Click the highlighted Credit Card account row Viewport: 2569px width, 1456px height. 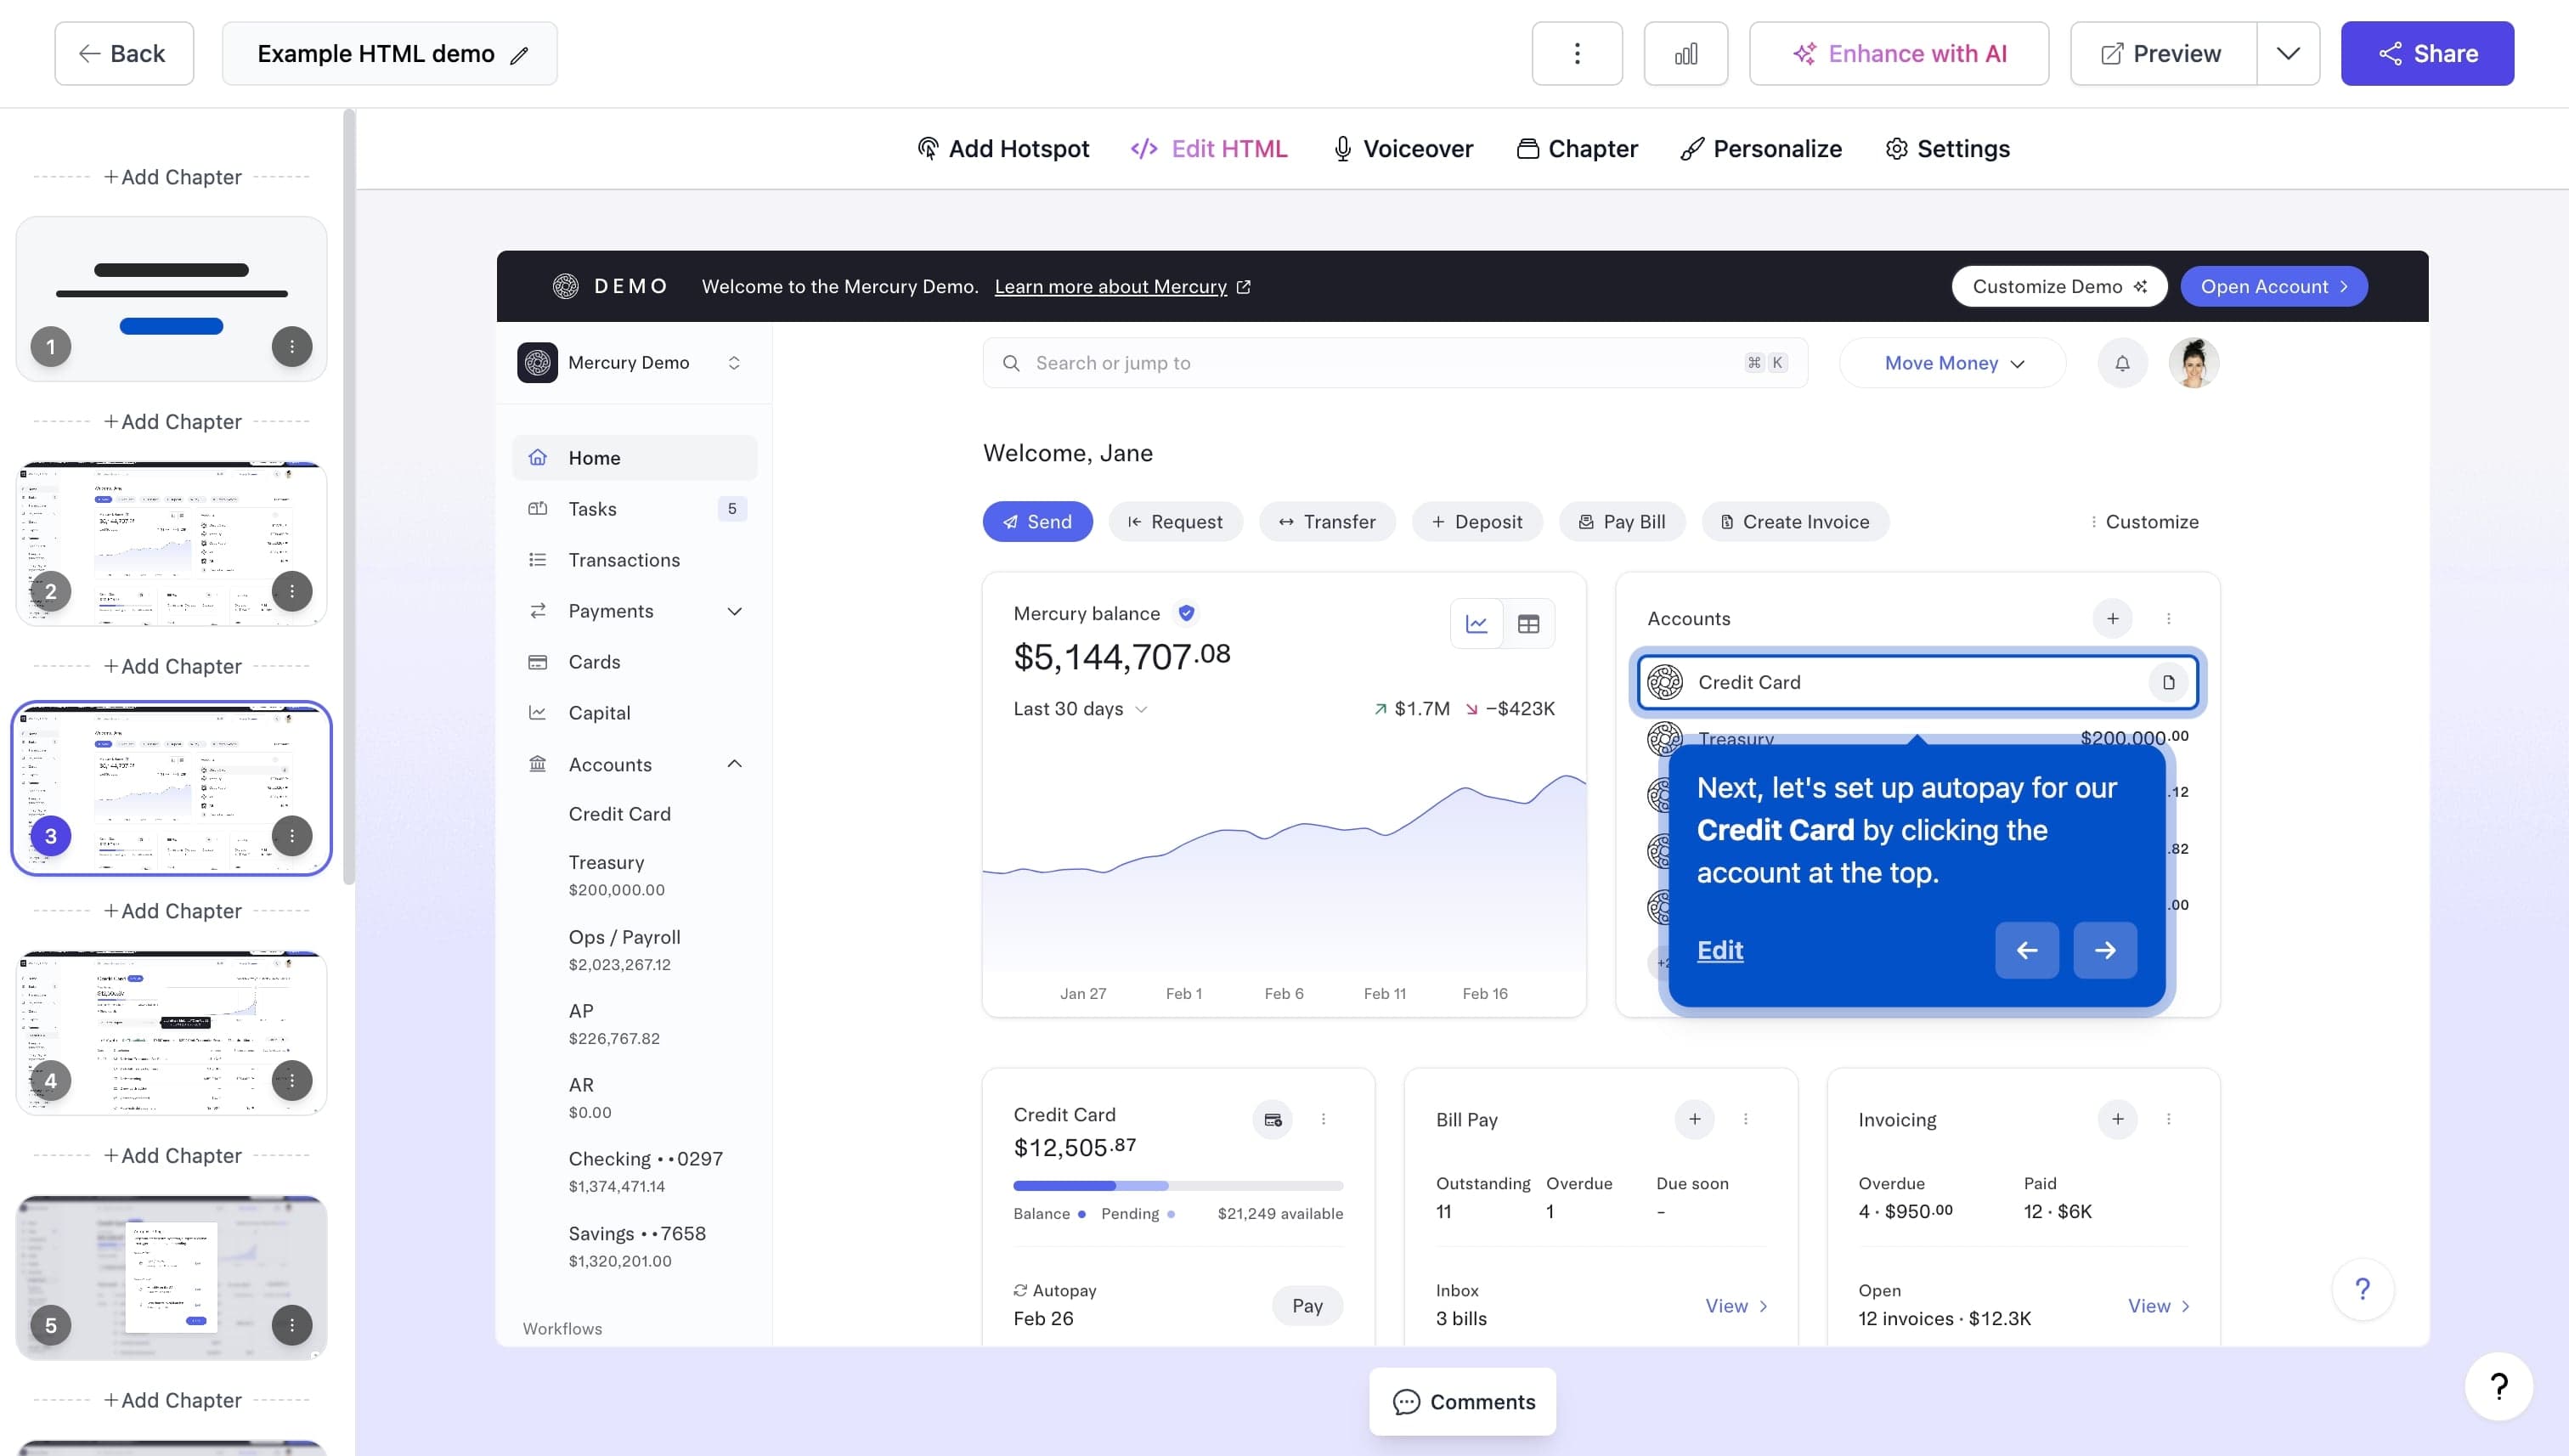pyautogui.click(x=1917, y=682)
